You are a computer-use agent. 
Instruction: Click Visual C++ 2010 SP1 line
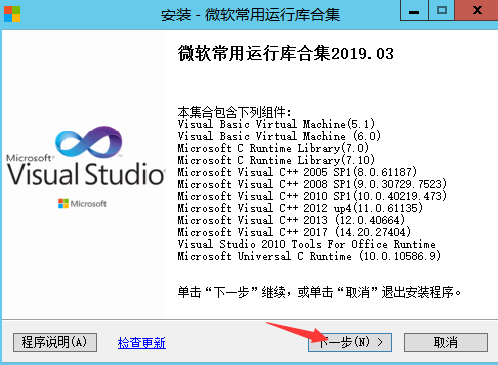pyautogui.click(x=312, y=196)
